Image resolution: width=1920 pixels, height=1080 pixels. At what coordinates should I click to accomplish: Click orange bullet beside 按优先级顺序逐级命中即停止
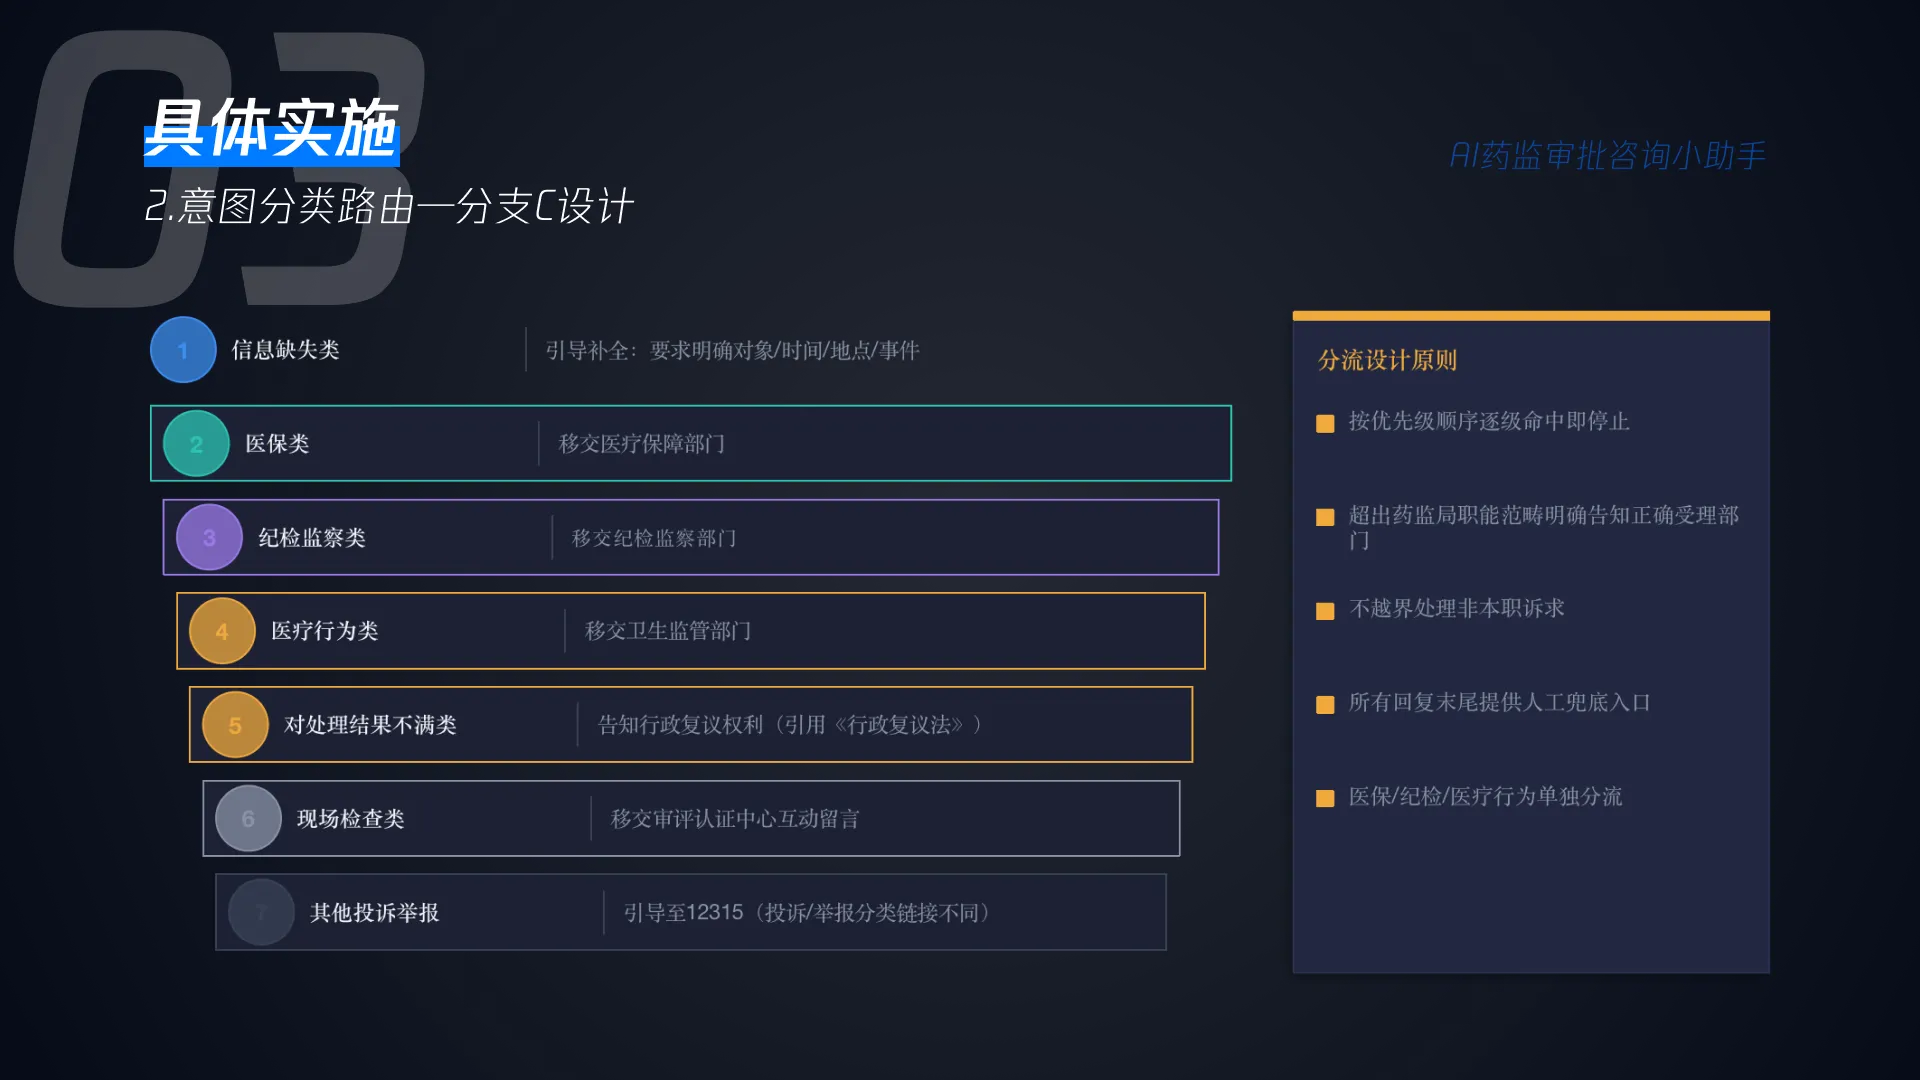pos(1325,423)
